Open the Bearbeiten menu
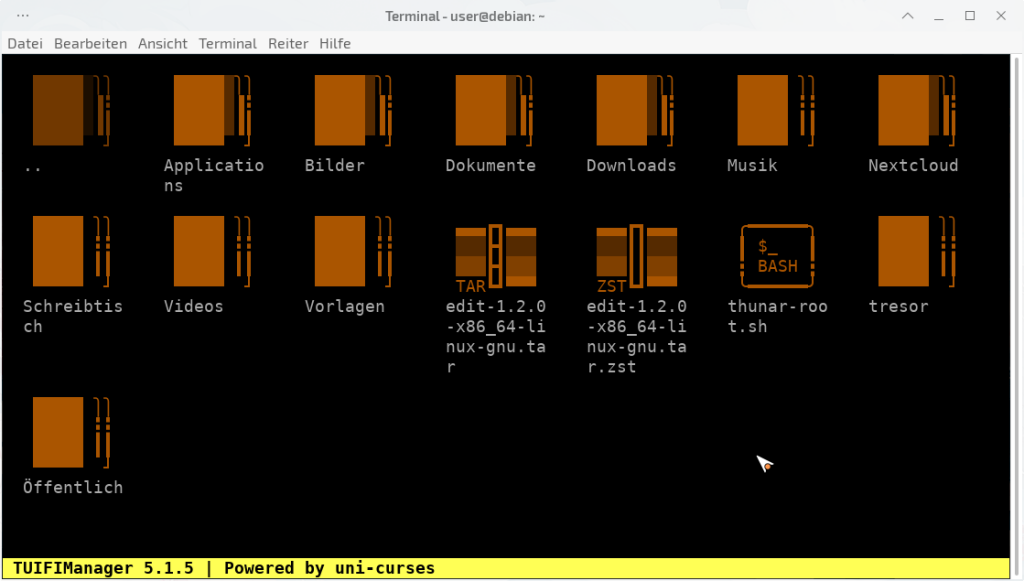Viewport: 1024px width, 581px height. click(x=90, y=44)
